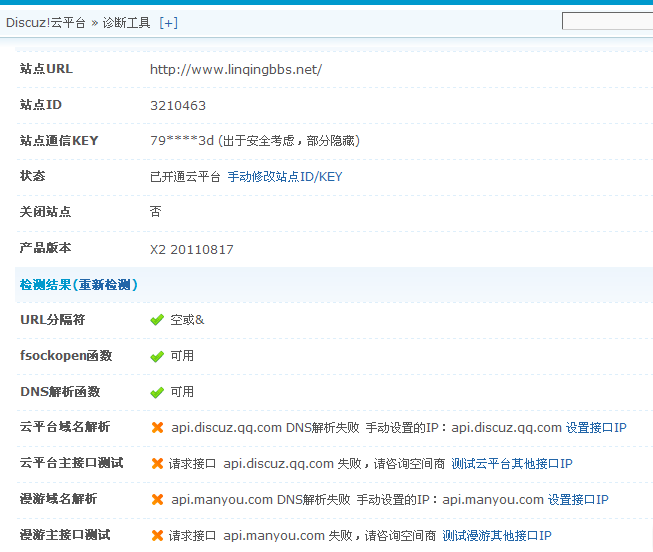Viewport: 653px width, 552px height.
Task: Click the 站点URL label
Action: click(46, 69)
